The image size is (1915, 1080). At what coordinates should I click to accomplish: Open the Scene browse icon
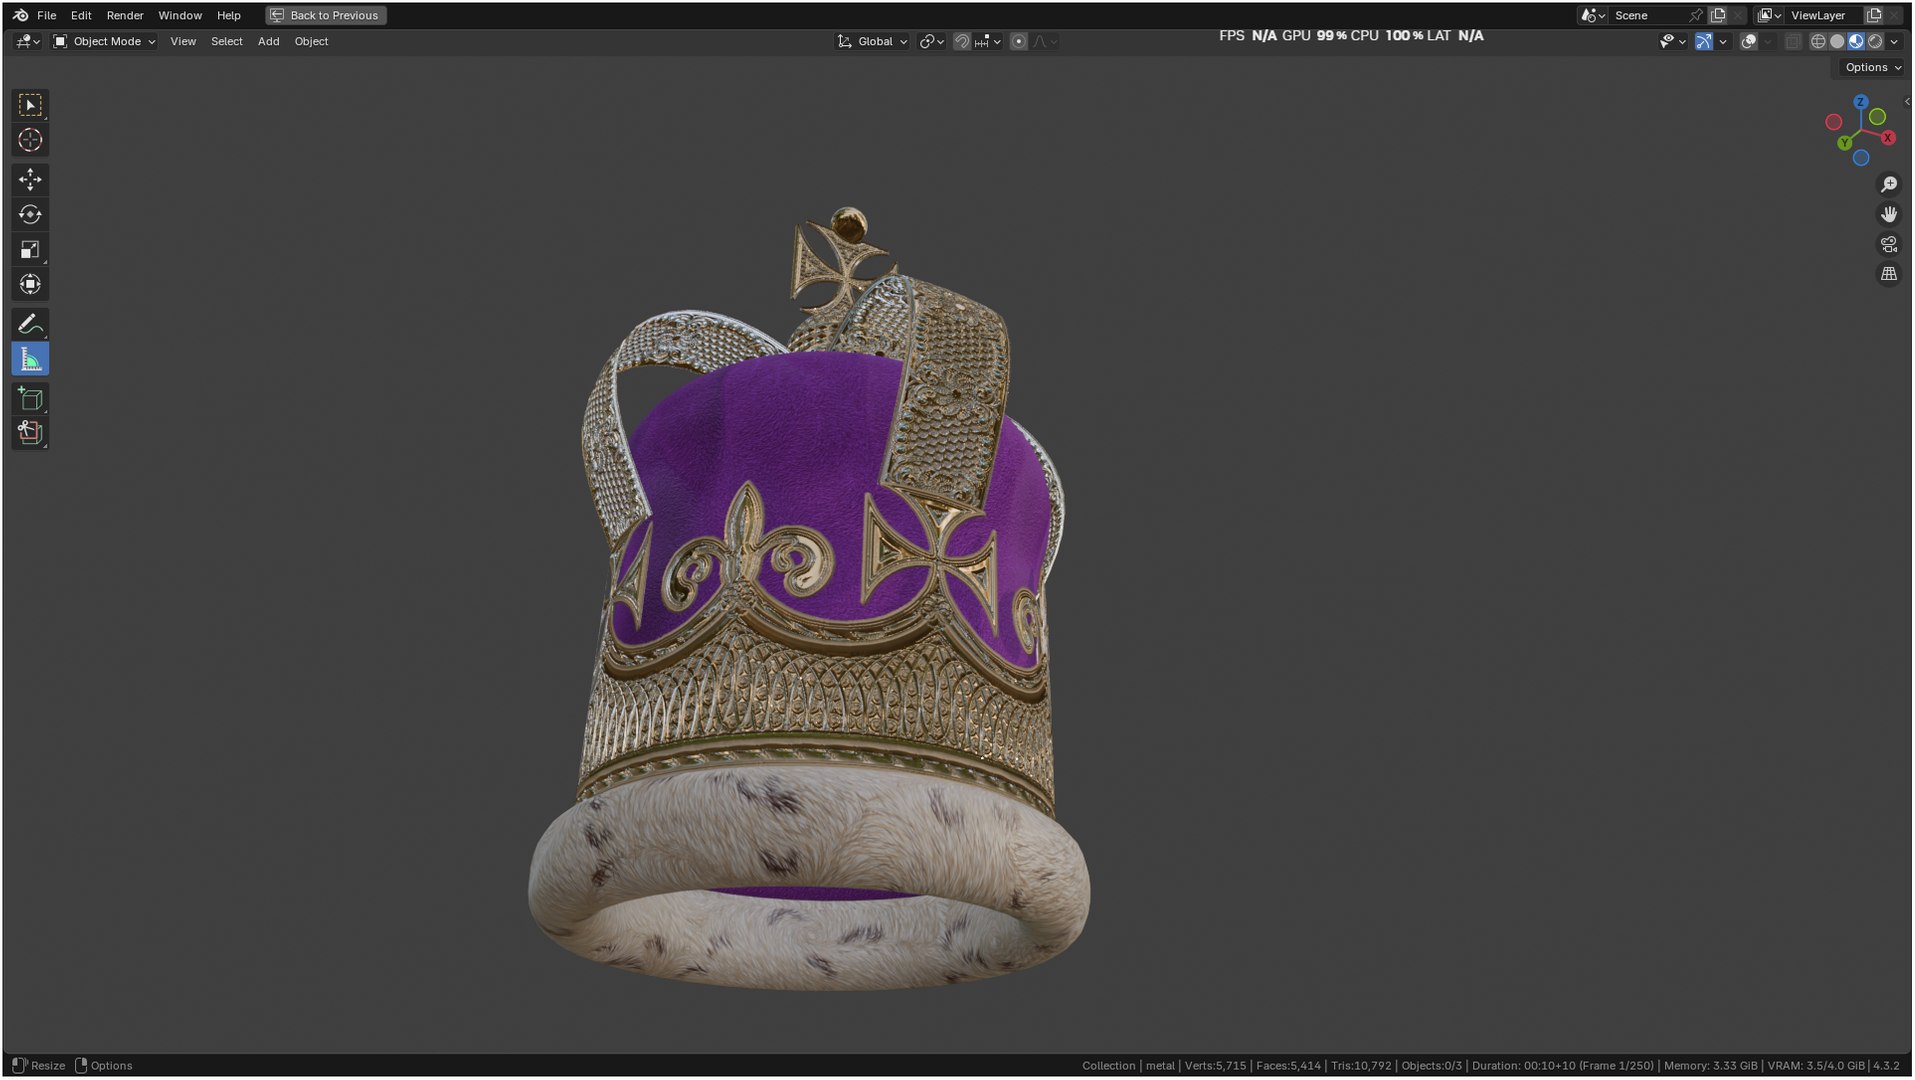pyautogui.click(x=1593, y=15)
